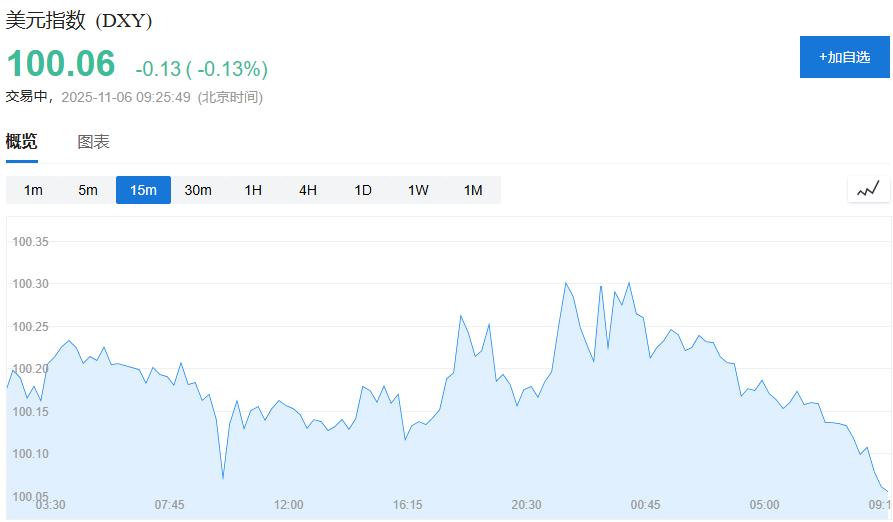This screenshot has width=893, height=522.
Task: Click the -0.13 (-0.13%) change value
Action: point(202,69)
